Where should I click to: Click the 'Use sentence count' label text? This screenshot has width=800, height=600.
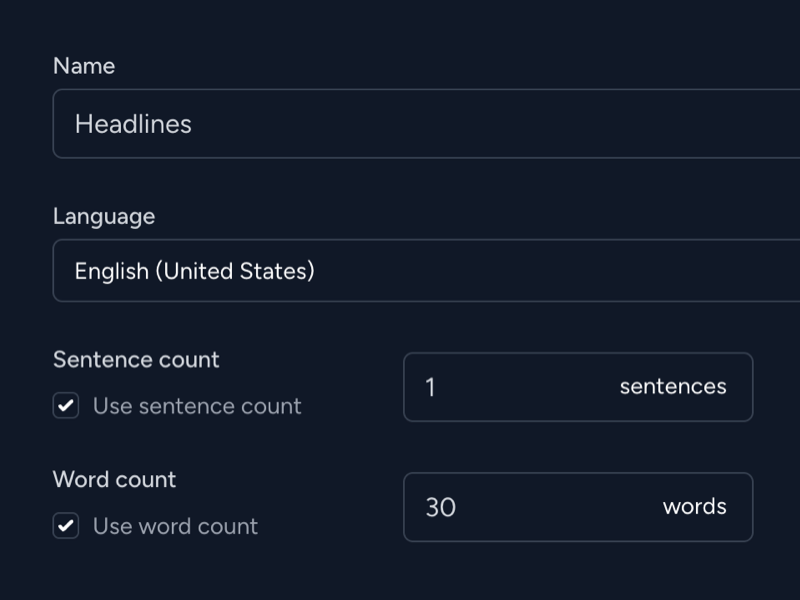tap(197, 406)
